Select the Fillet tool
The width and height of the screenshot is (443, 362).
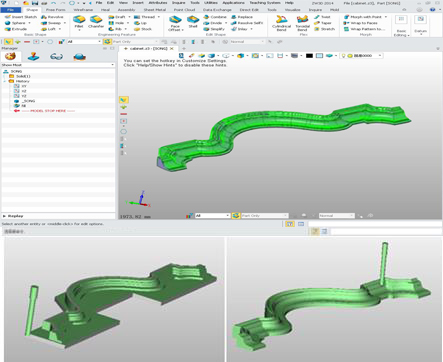coord(79,22)
